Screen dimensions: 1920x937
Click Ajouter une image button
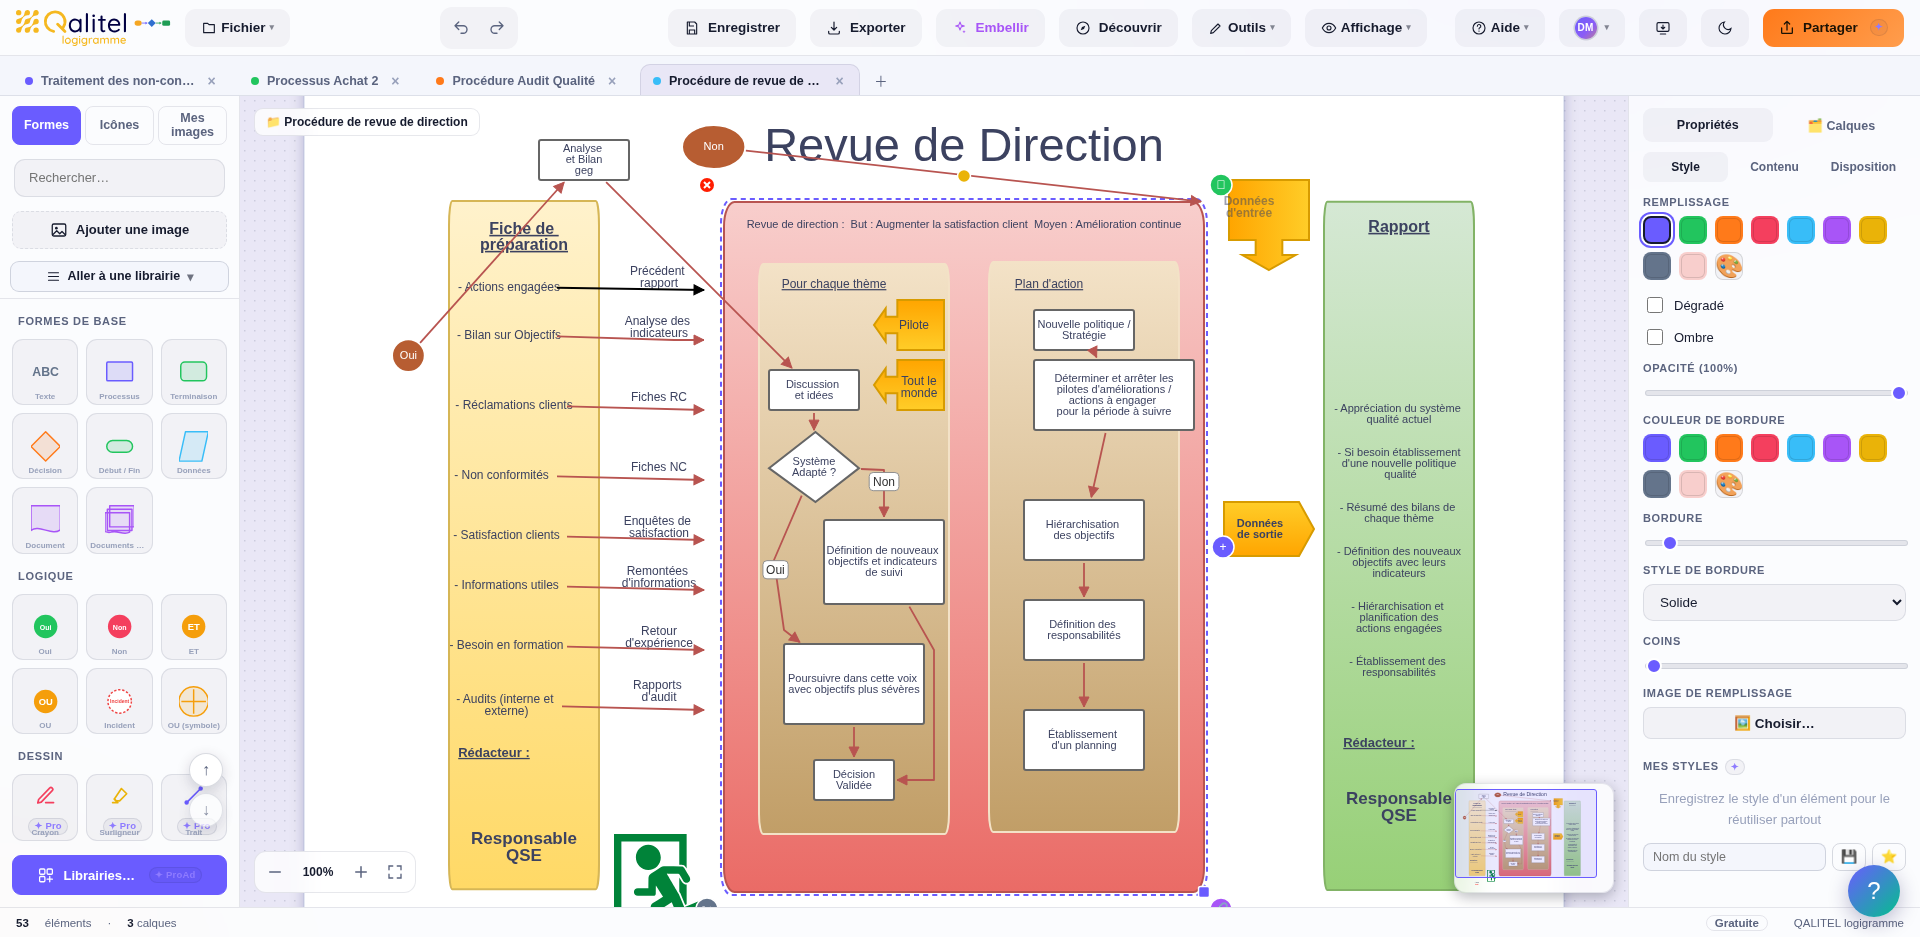tap(119, 230)
